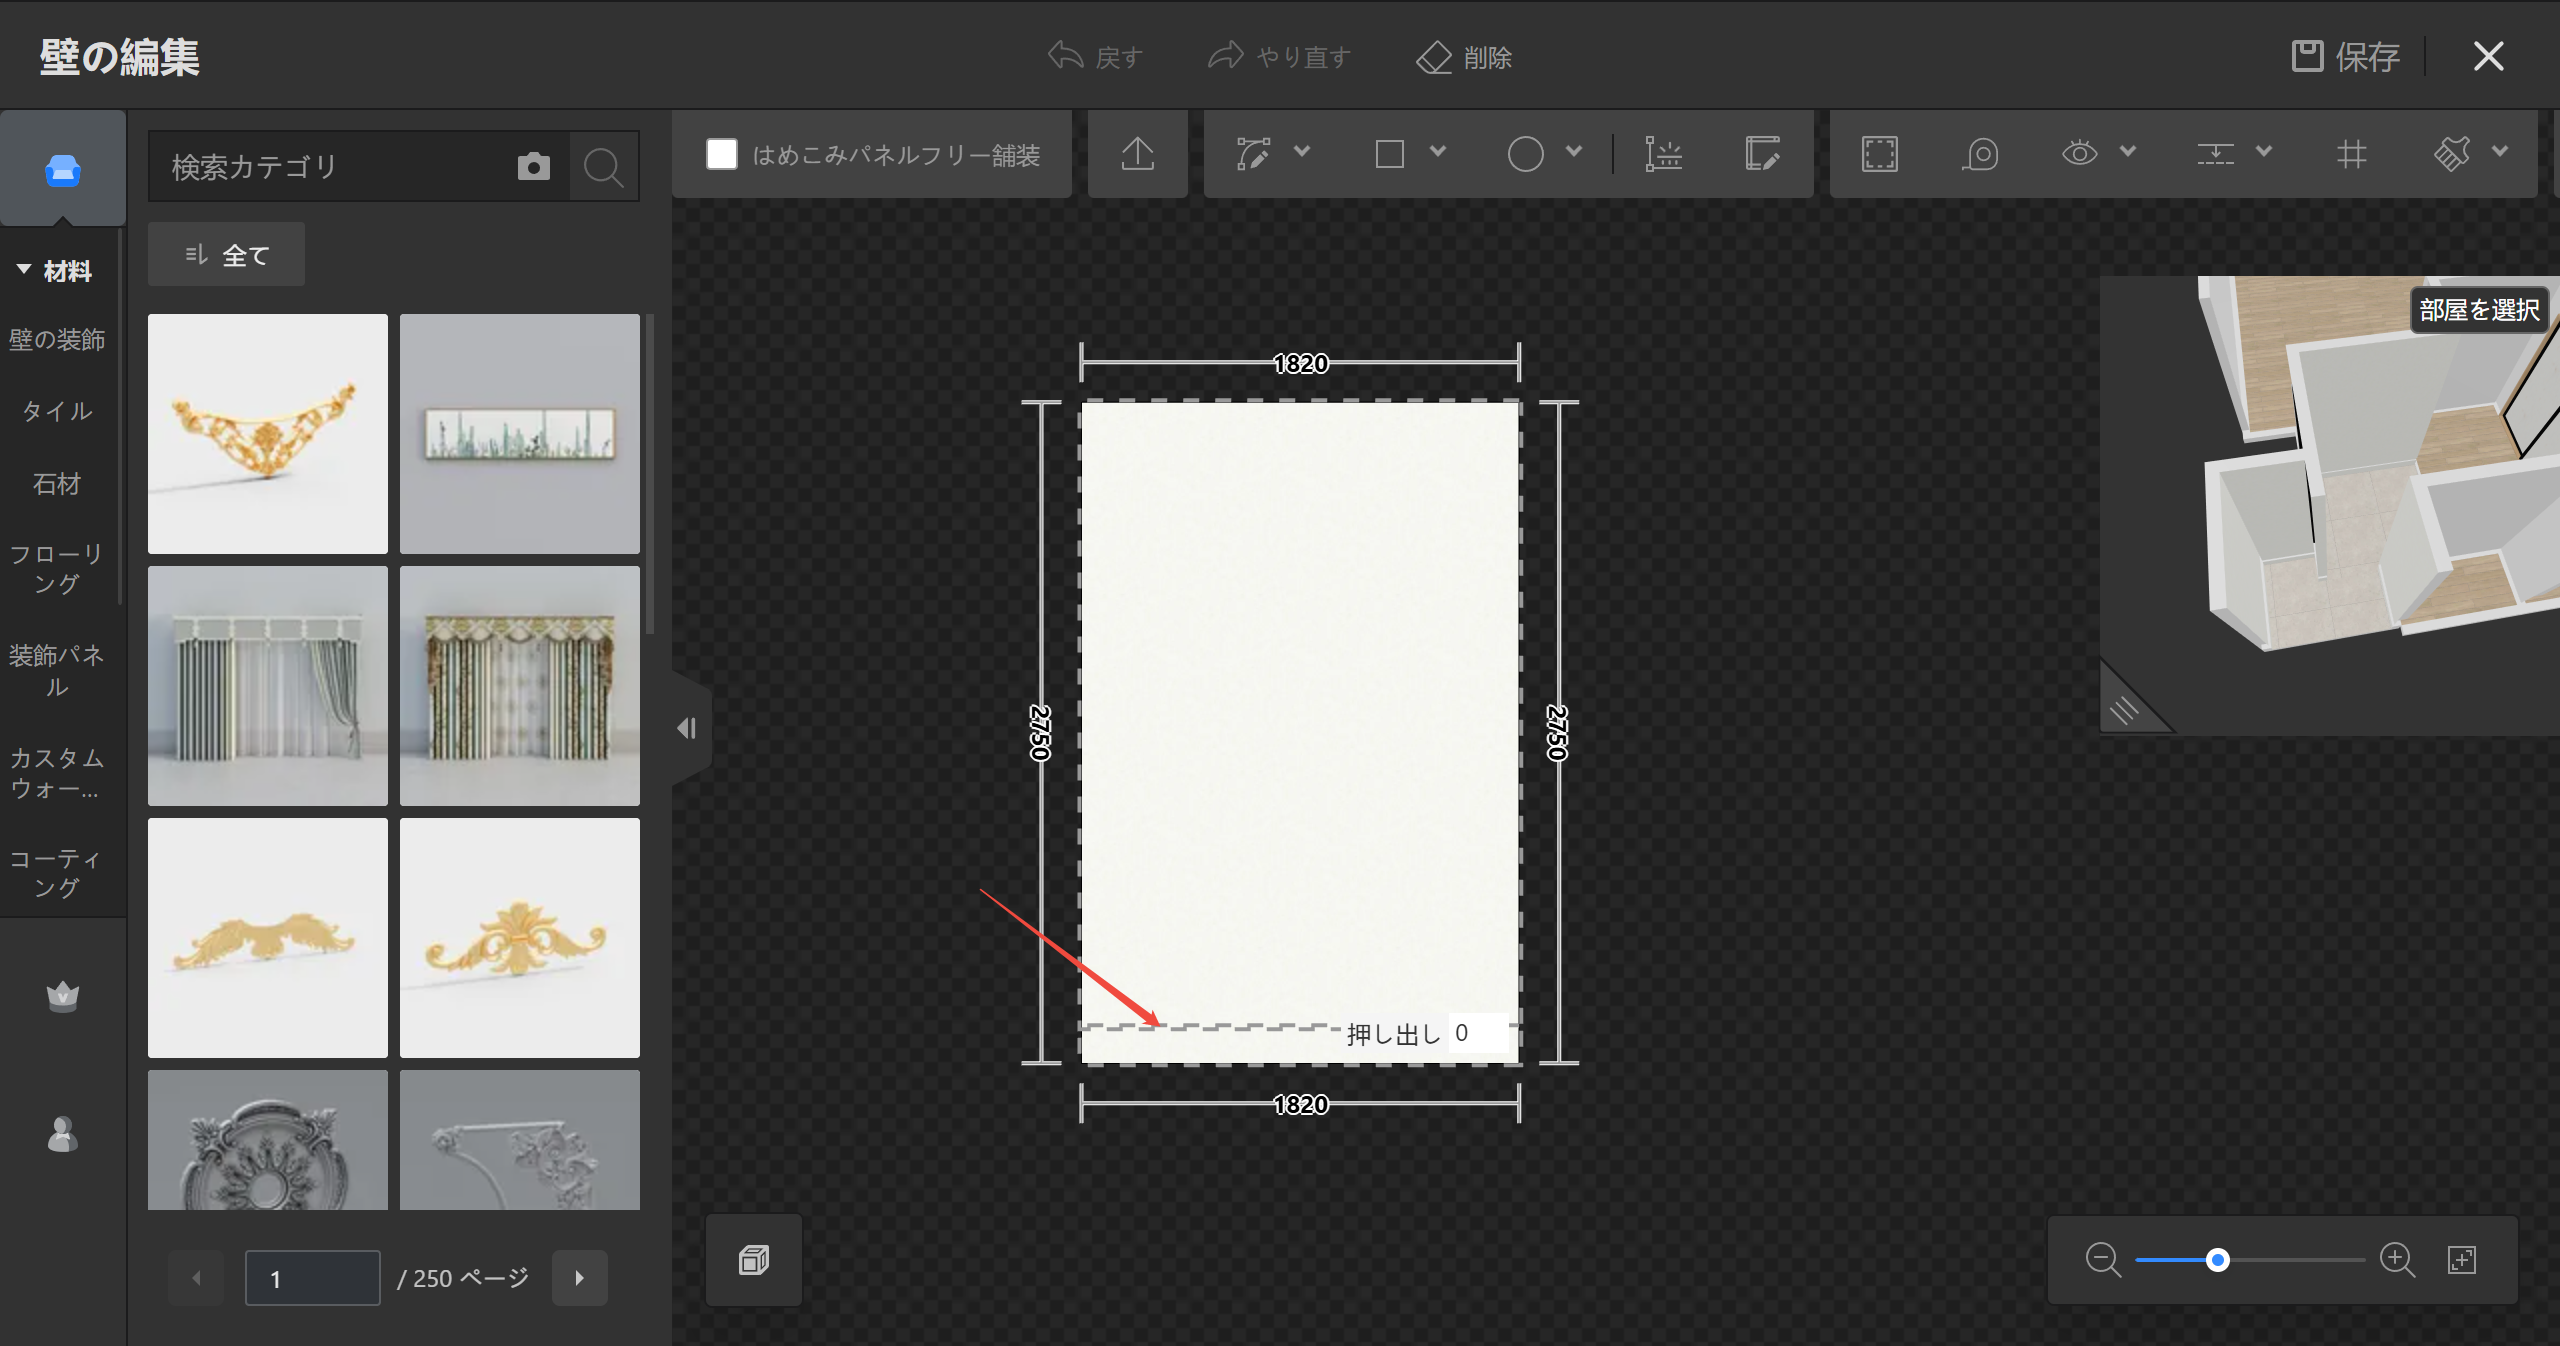2560x1346 pixels.
Task: Enable はめこみパネルフリー舗装 checkbox
Action: [722, 154]
